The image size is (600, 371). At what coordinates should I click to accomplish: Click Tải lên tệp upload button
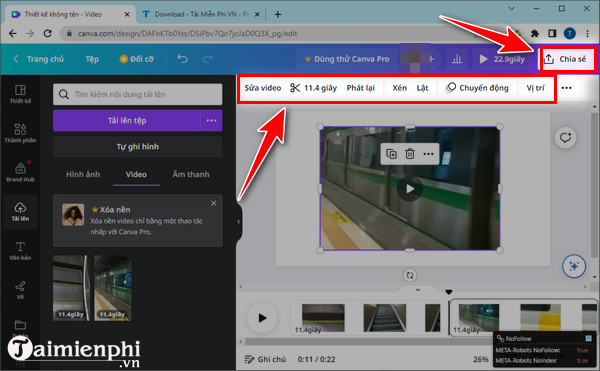tap(127, 120)
